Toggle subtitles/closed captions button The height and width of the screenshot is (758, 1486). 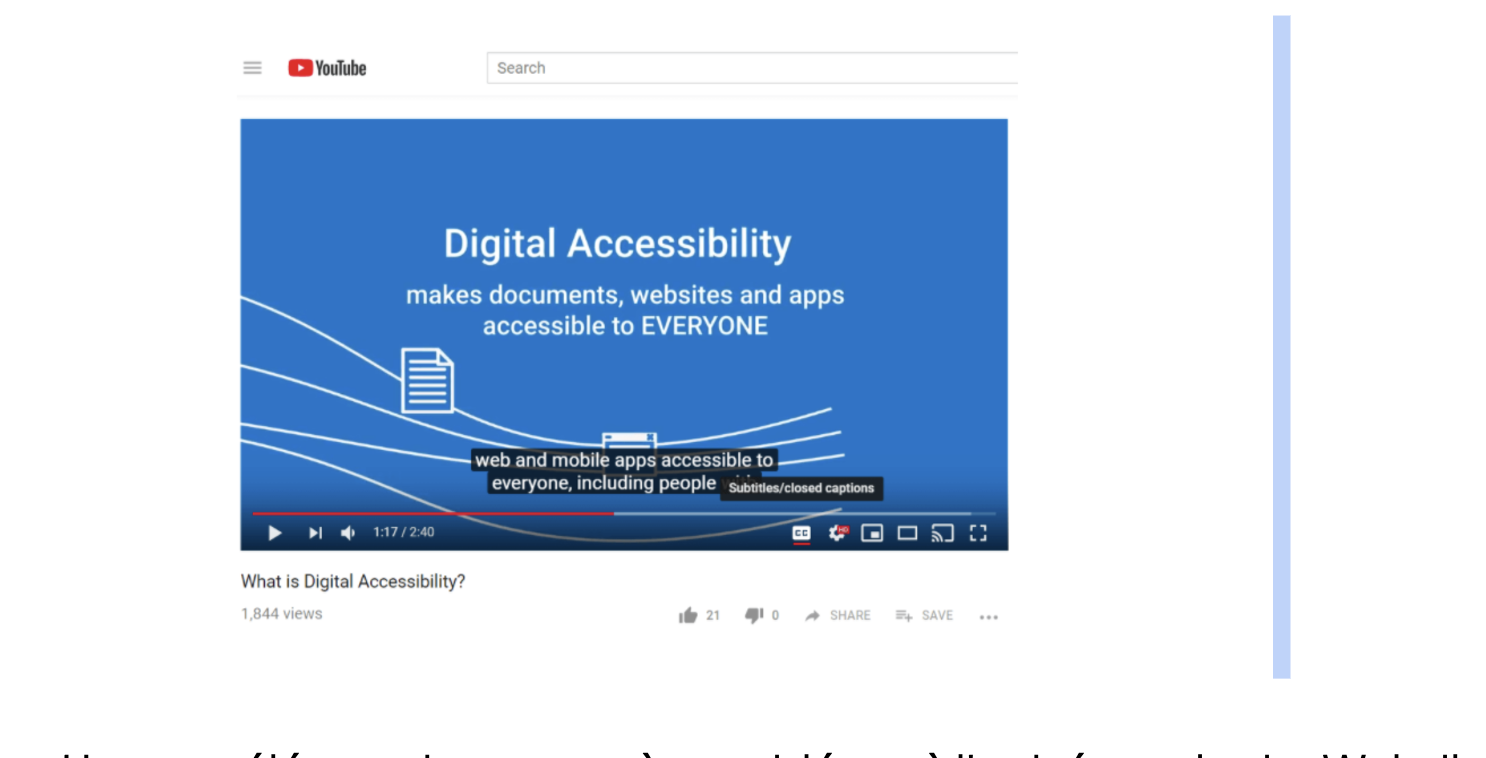(801, 533)
